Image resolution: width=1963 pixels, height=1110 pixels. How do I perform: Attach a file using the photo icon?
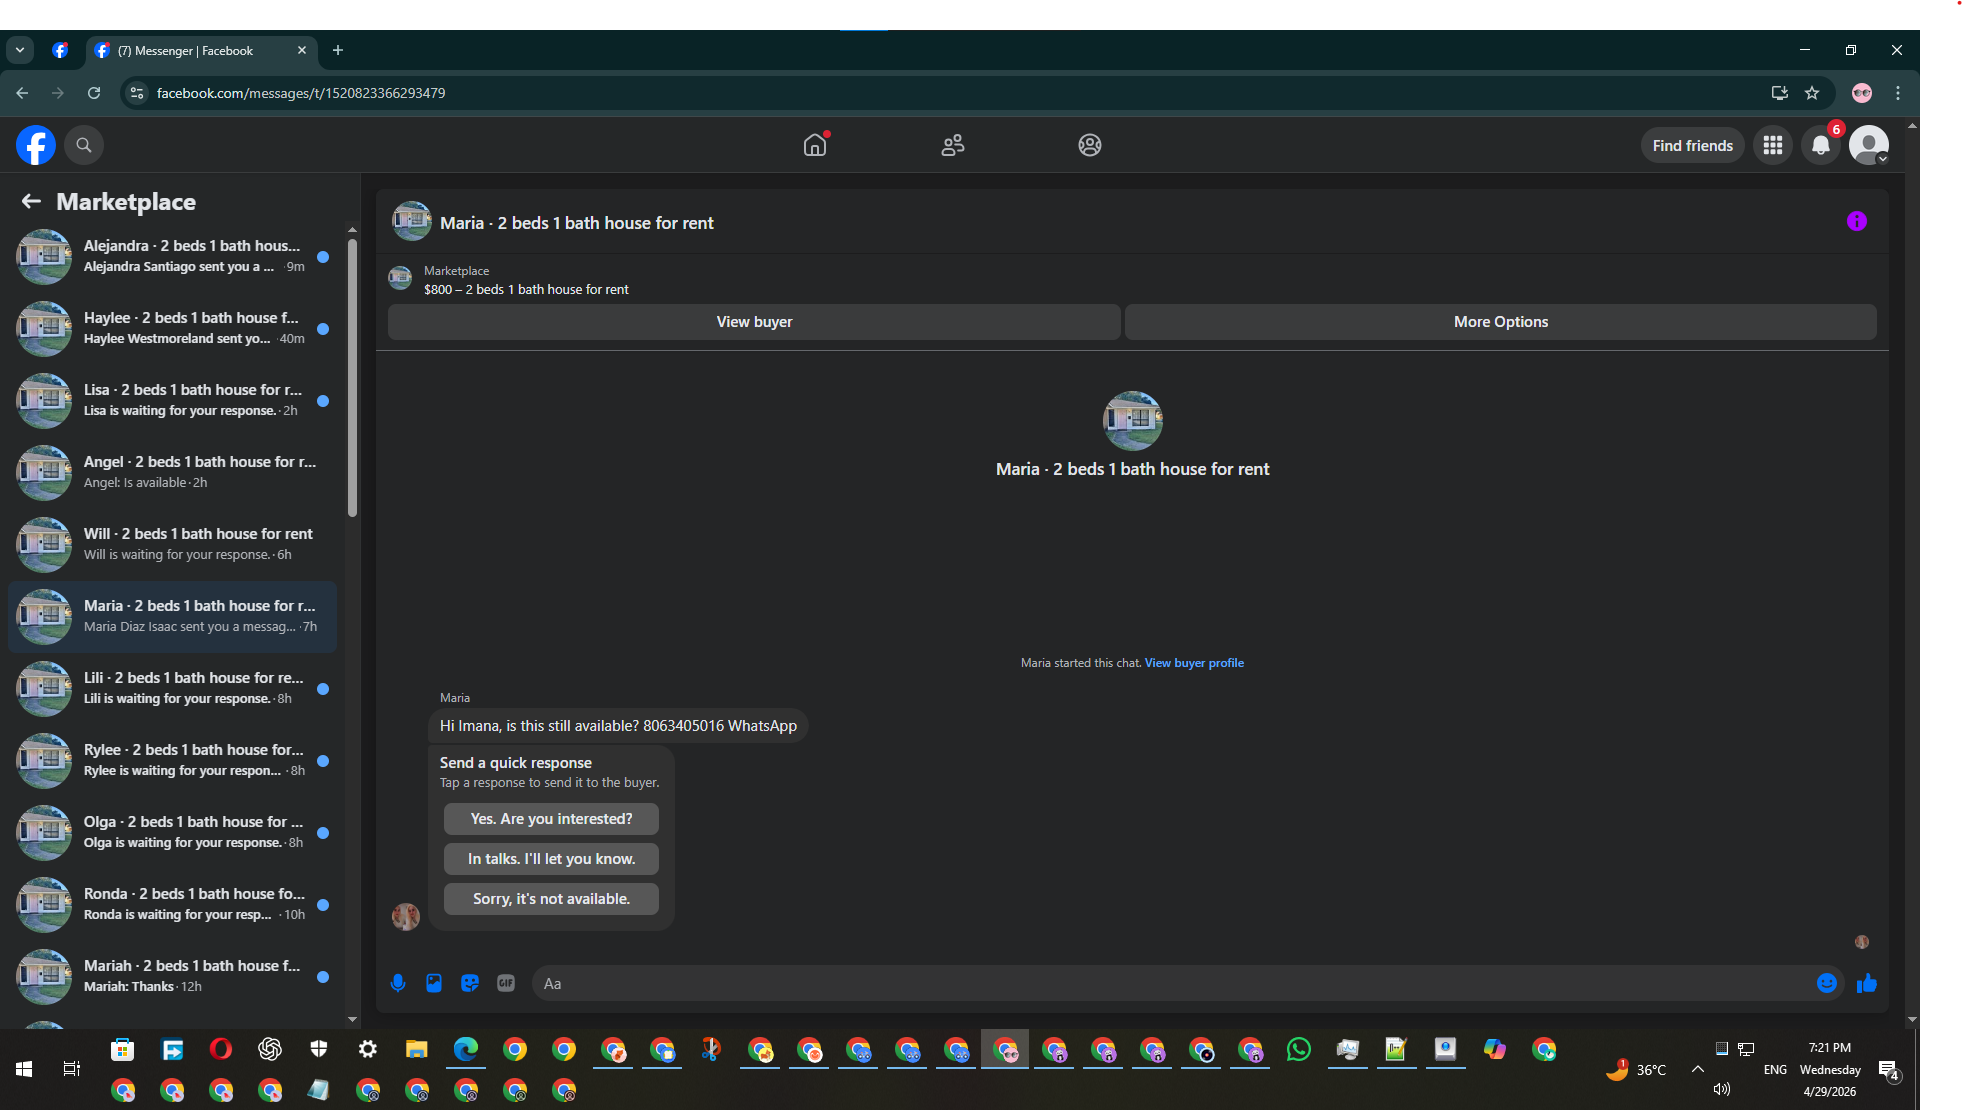[434, 983]
